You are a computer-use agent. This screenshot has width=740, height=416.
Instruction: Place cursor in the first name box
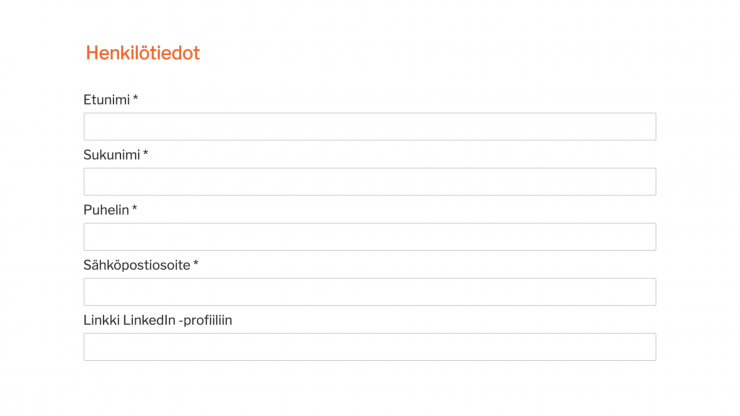[x=370, y=127]
